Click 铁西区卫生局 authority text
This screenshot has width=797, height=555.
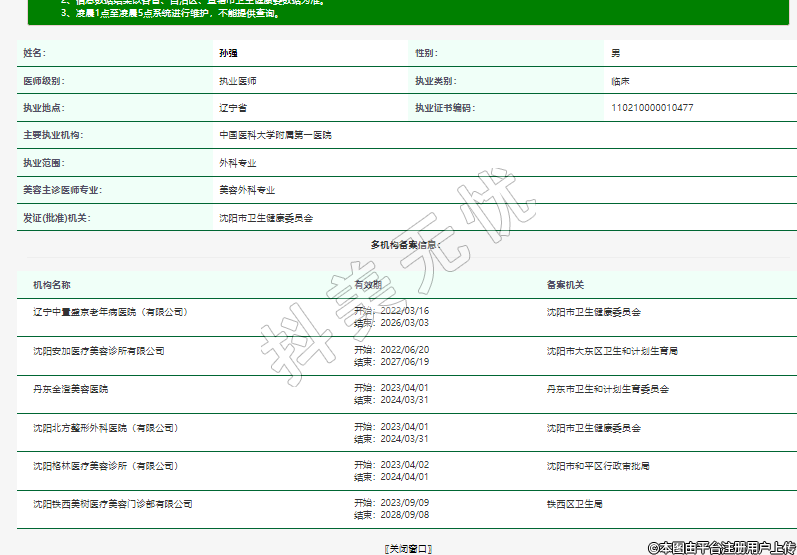(x=574, y=504)
